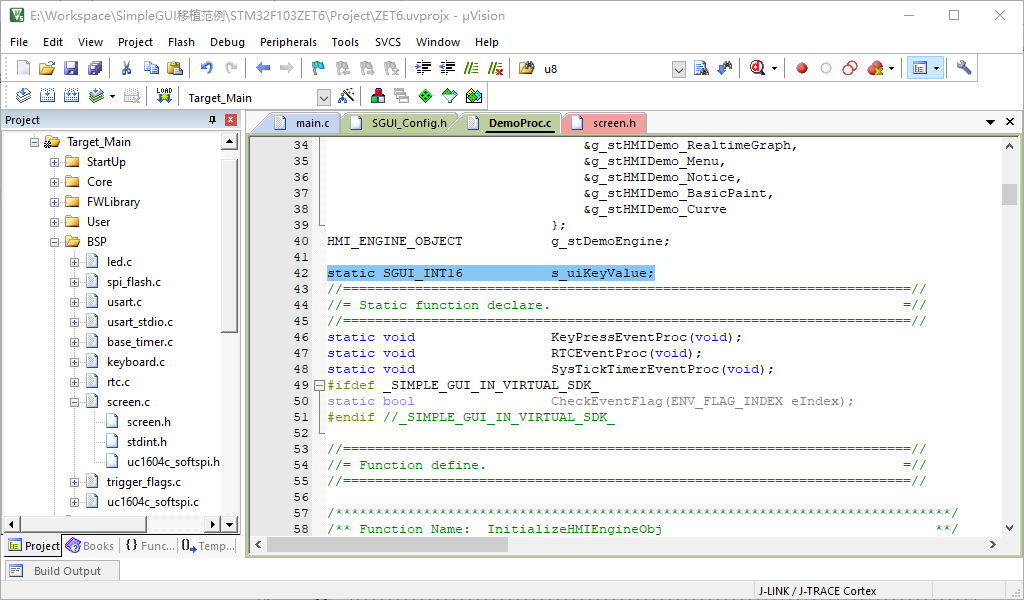Open the Flash menu

pyautogui.click(x=182, y=42)
